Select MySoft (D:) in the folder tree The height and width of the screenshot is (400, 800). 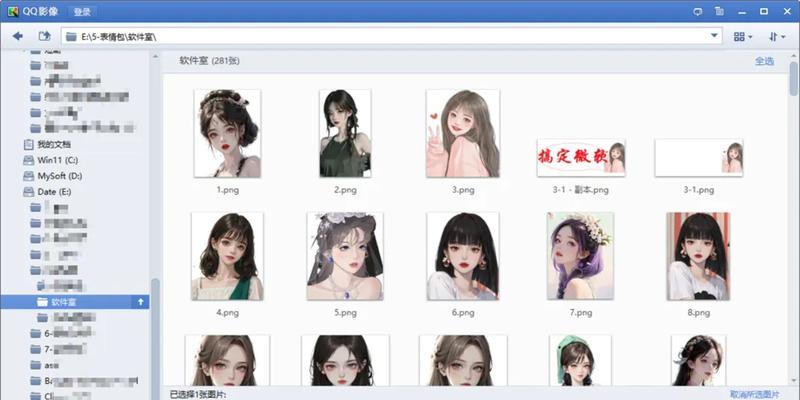pos(60,176)
